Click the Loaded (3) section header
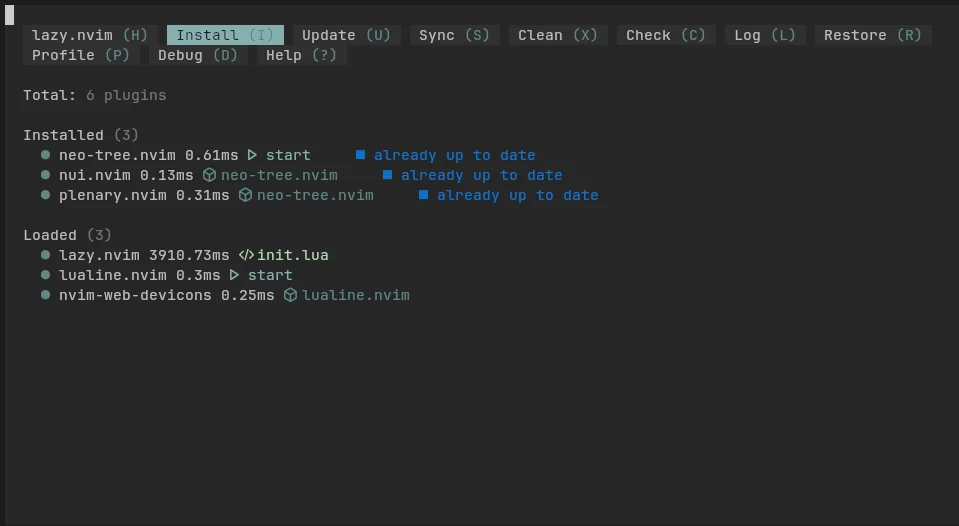Screen dimensions: 959x526 (67, 235)
